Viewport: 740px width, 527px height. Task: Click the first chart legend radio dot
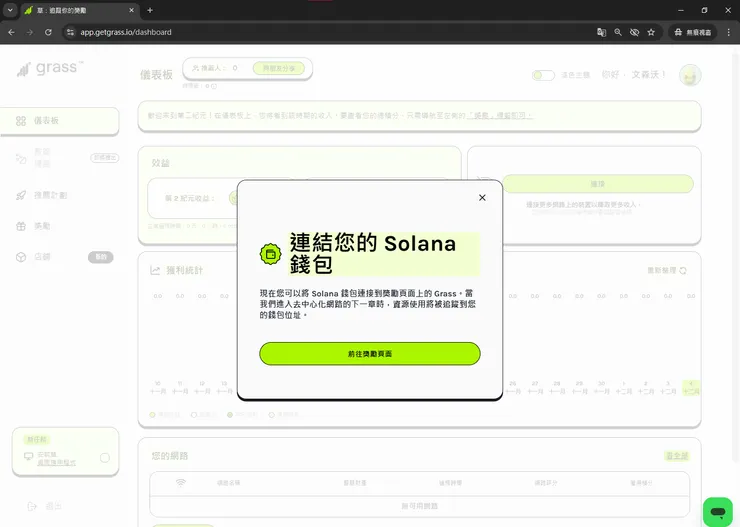pos(152,415)
